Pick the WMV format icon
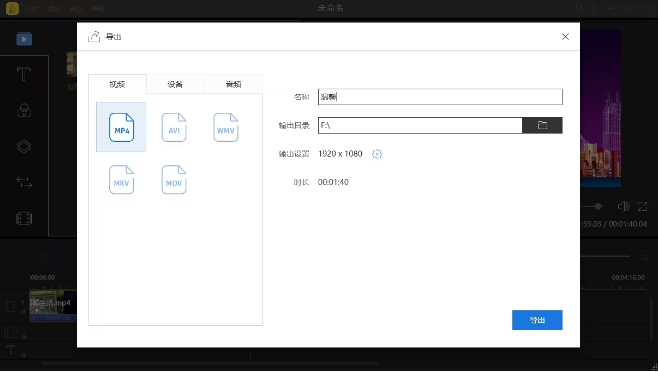 [x=226, y=127]
